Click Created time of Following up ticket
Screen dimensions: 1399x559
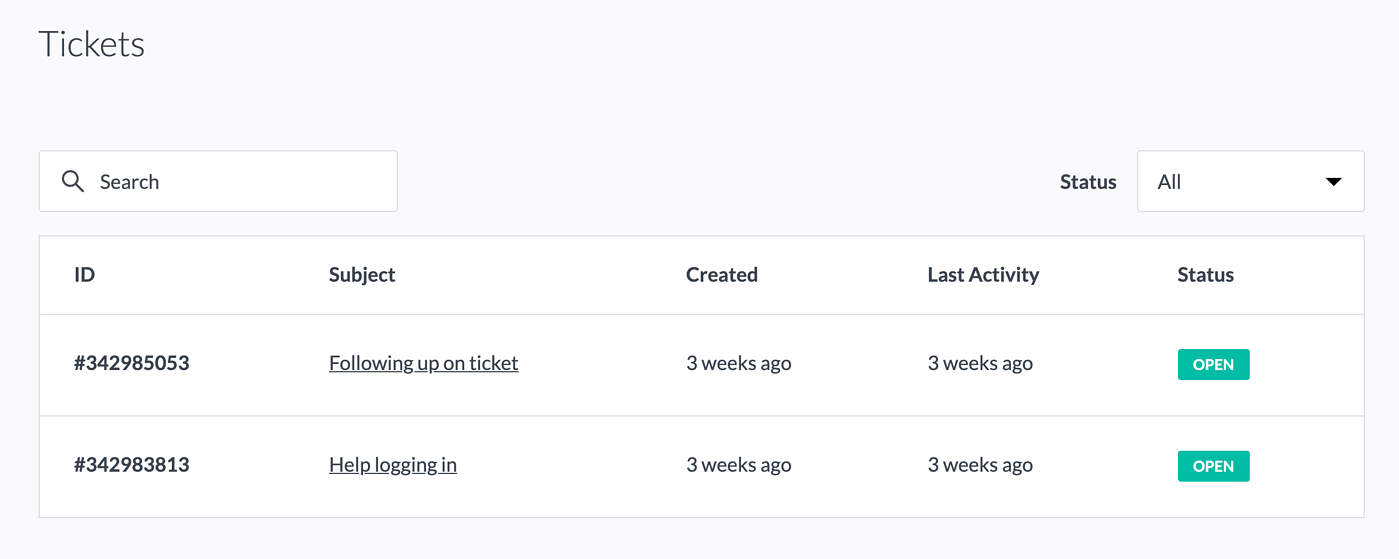pos(739,363)
